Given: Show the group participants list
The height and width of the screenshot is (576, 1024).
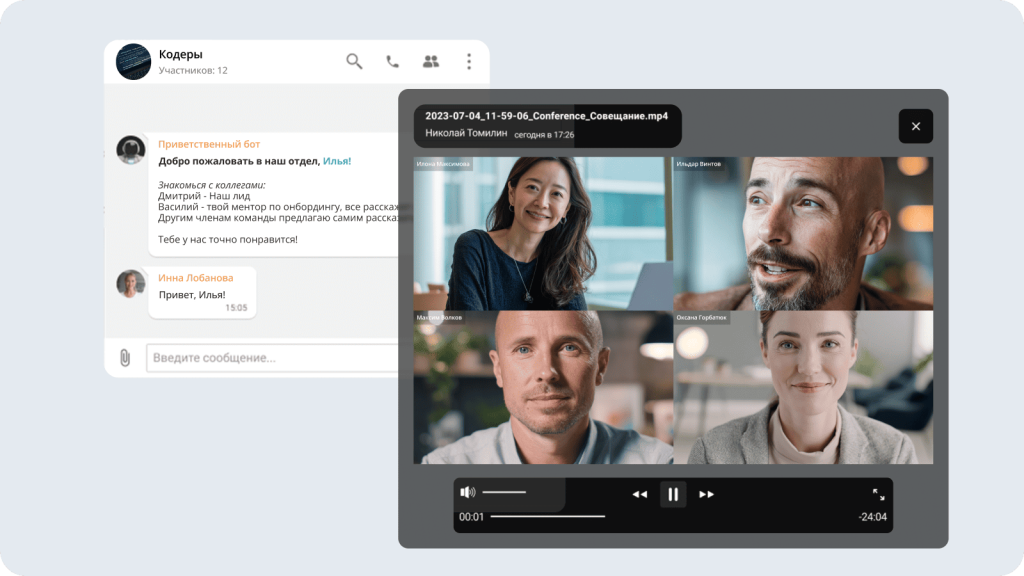Looking at the screenshot, I should [x=431, y=61].
